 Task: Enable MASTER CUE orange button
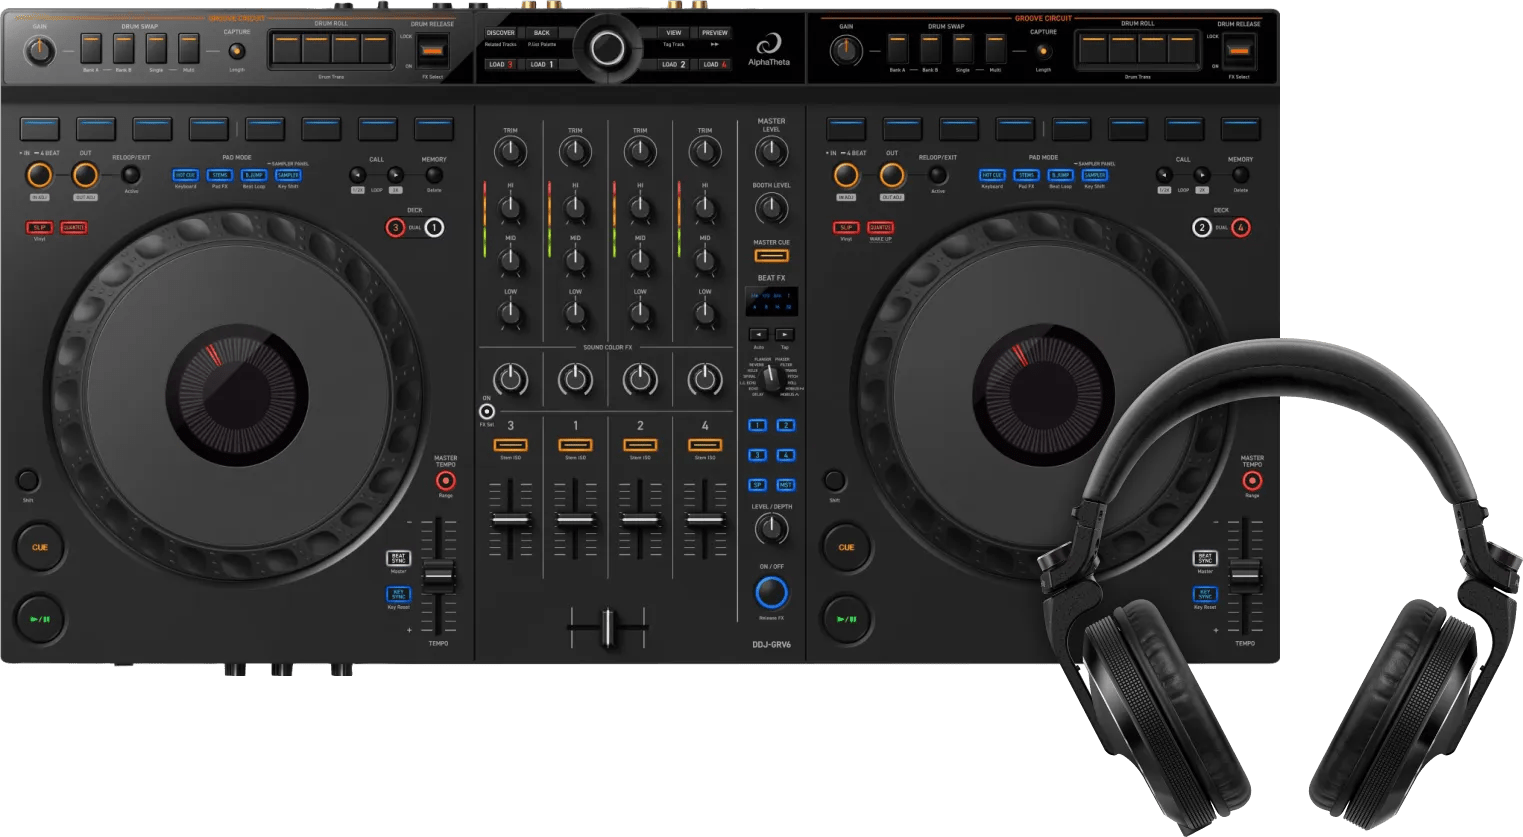[771, 256]
